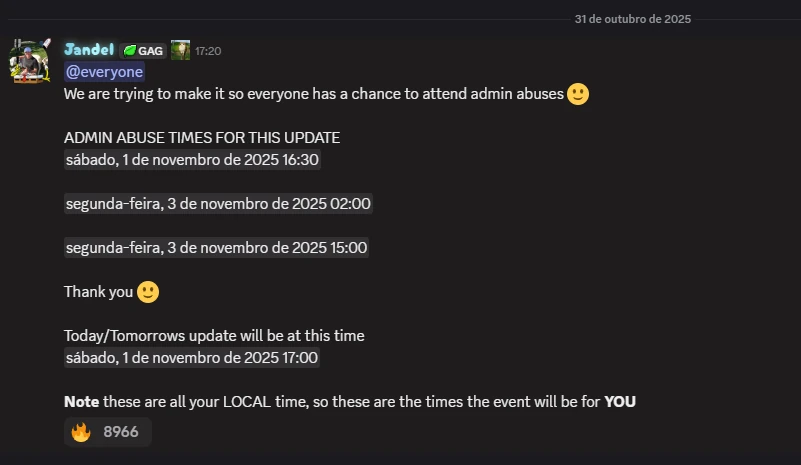801x465 pixels.
Task: Click the @everyone mention
Action: 104,72
